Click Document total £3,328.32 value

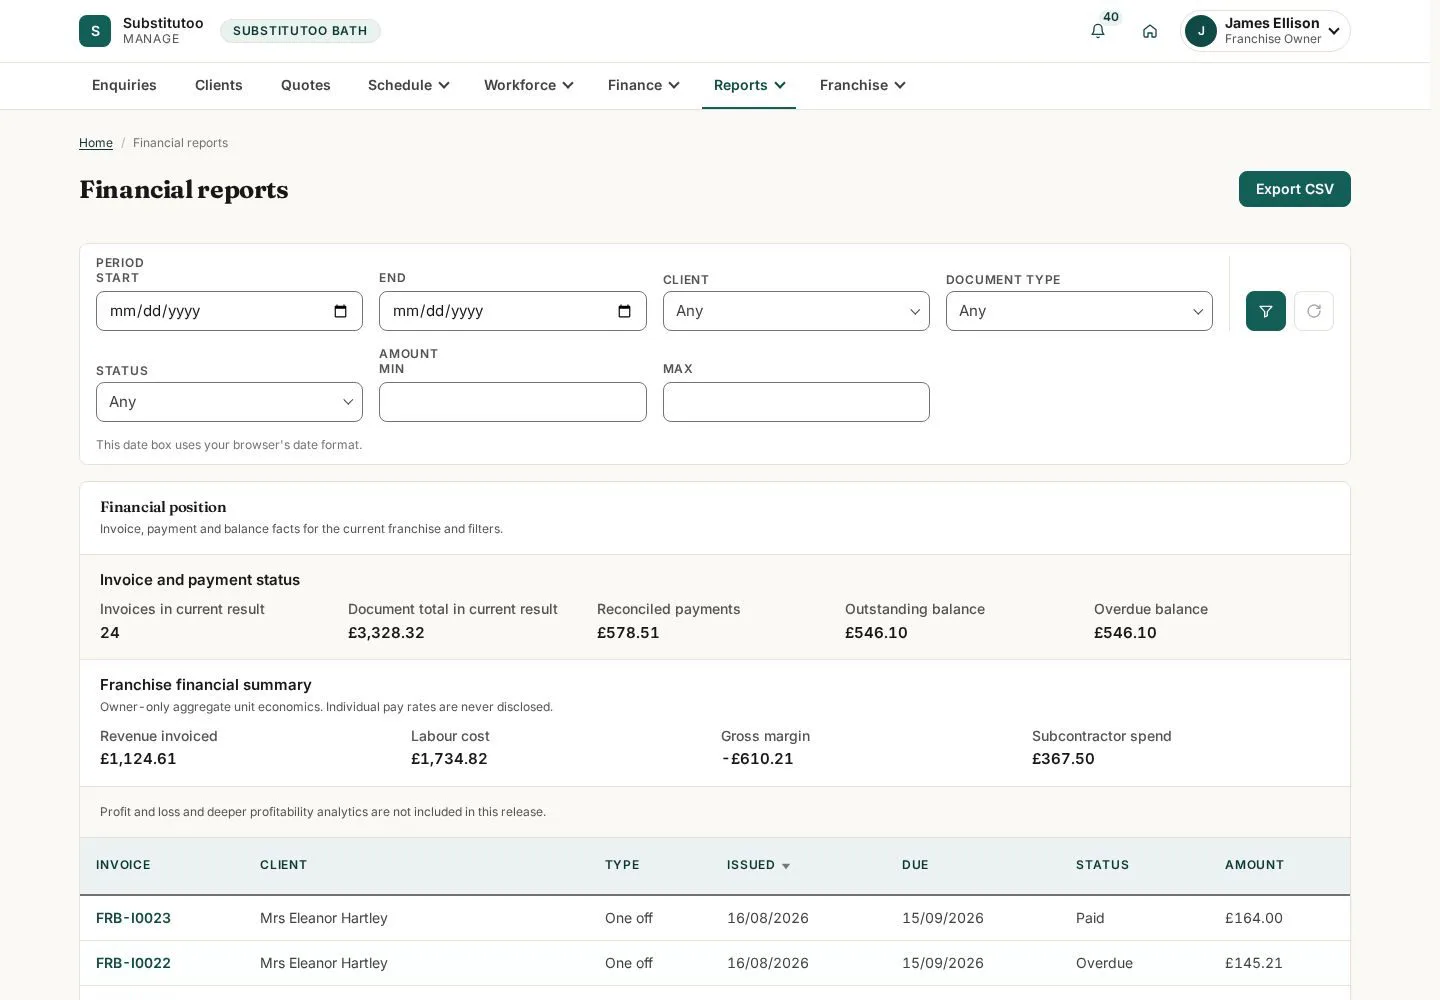click(x=386, y=633)
